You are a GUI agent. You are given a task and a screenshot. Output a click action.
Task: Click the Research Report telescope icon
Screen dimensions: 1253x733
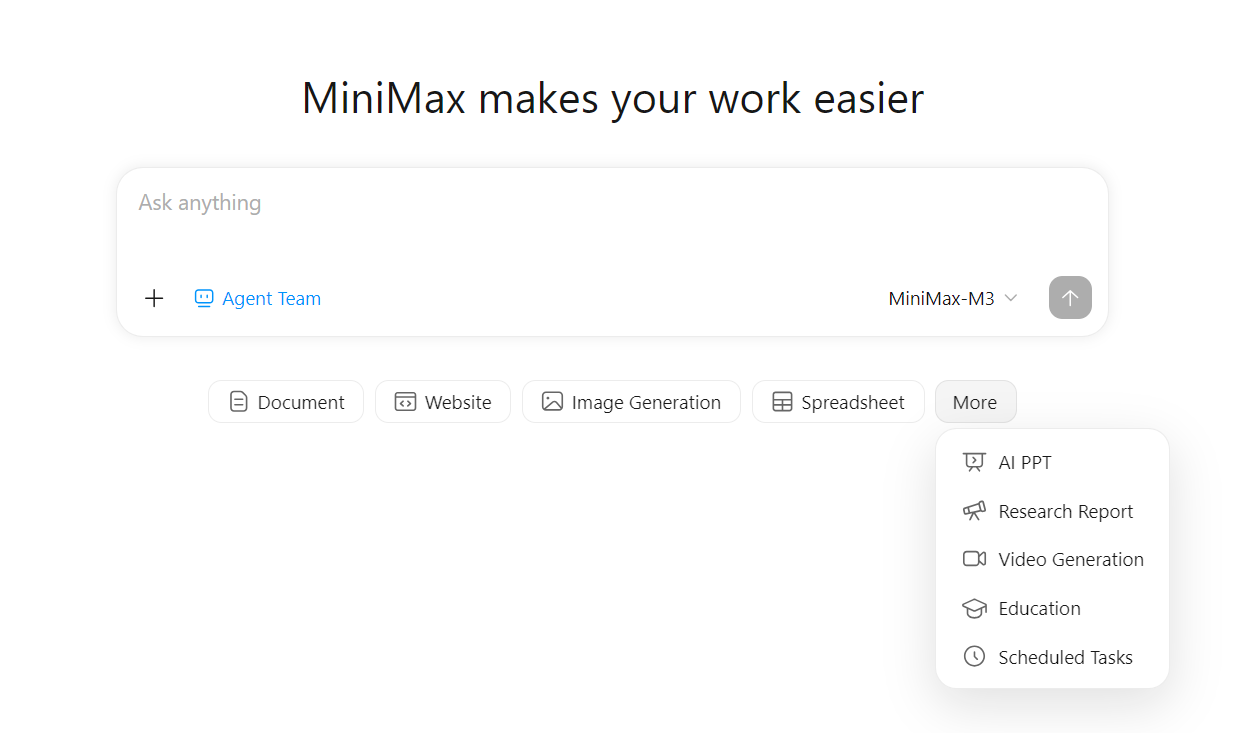coord(974,511)
